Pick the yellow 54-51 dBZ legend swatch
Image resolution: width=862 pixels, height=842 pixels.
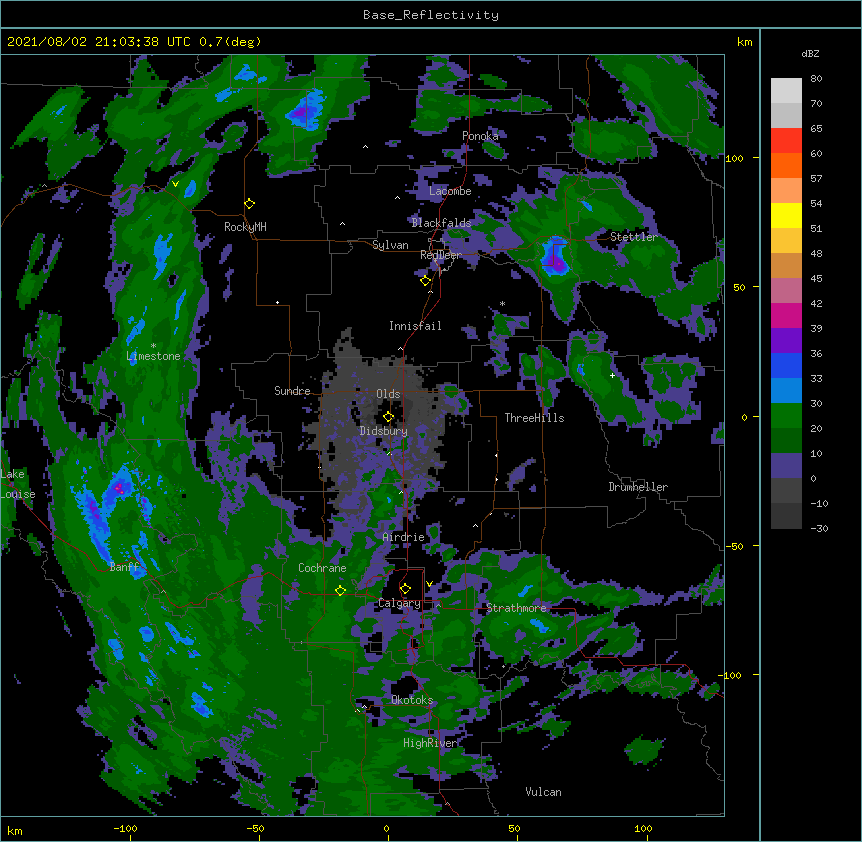click(x=786, y=215)
